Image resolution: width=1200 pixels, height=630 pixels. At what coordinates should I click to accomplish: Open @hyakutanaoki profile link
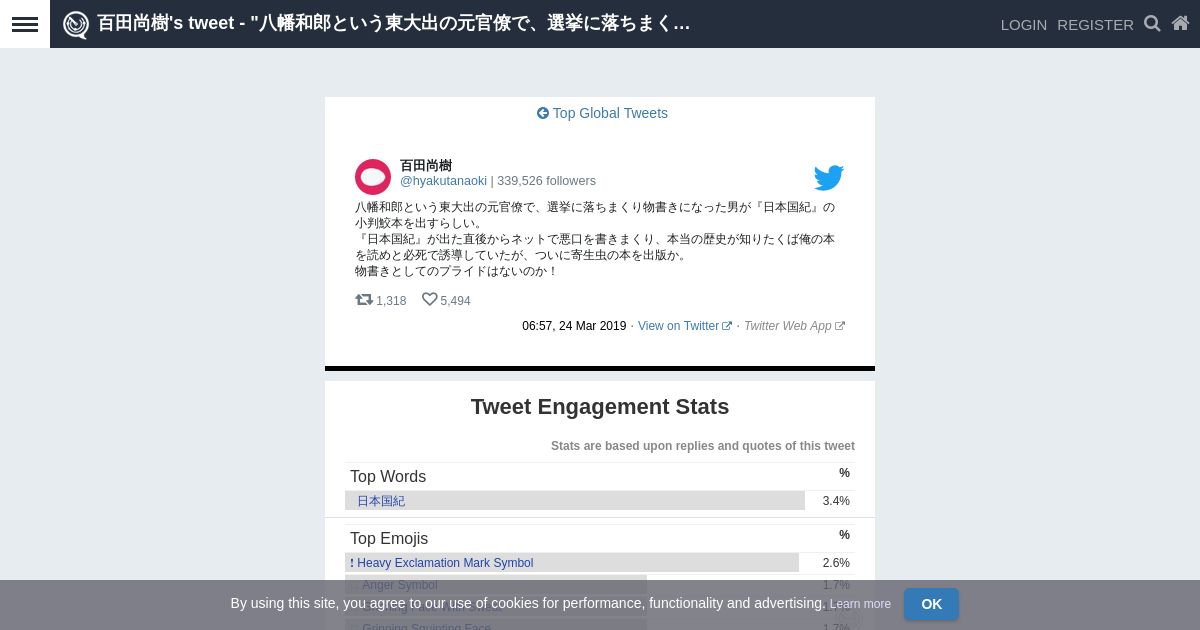pyautogui.click(x=443, y=181)
